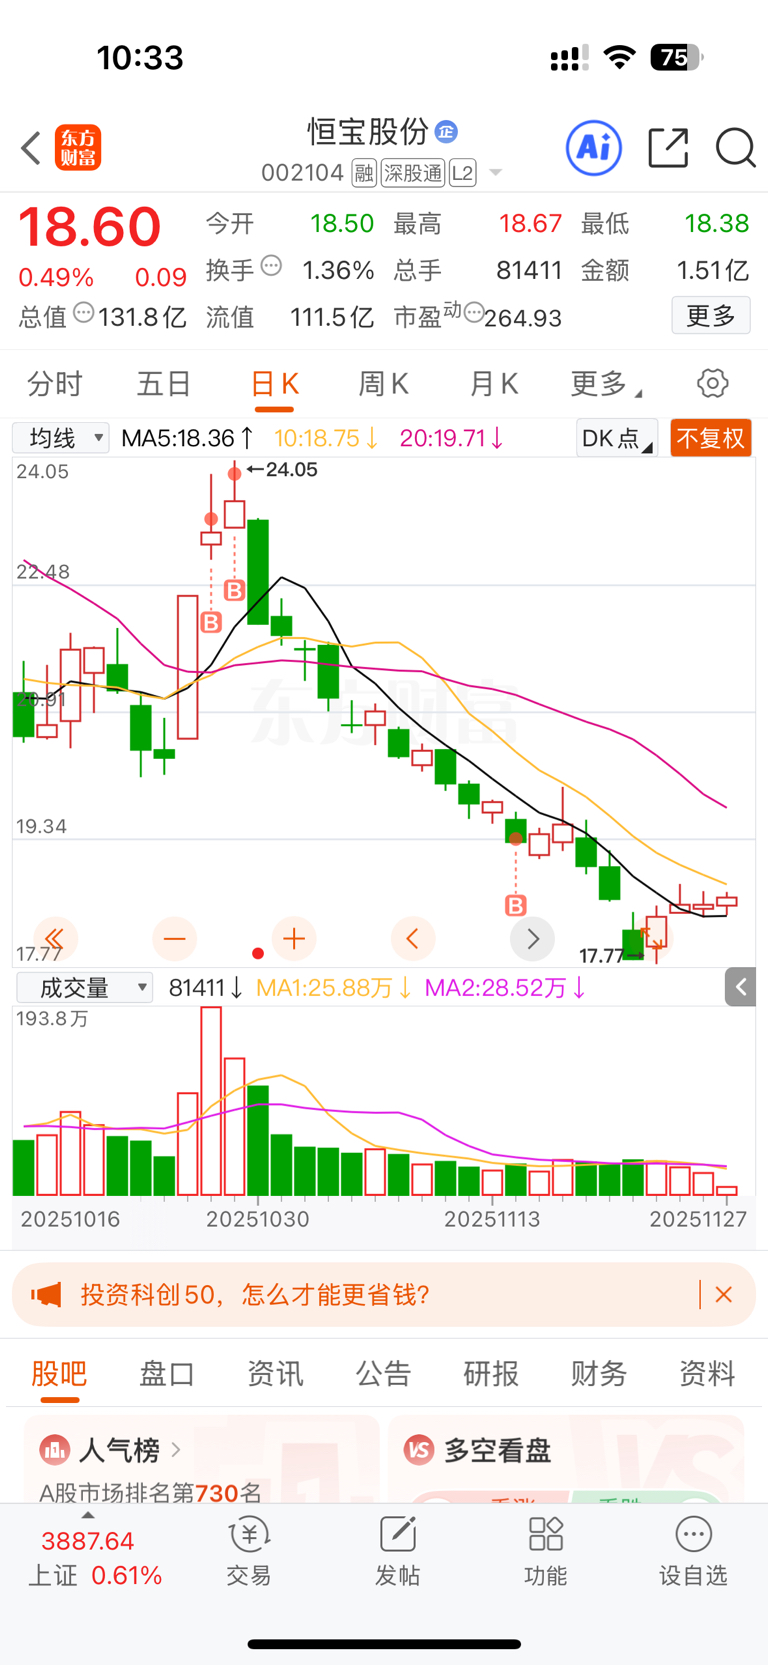Open 多空看盘 card
Screen dimensions: 769x1665
[566, 1458]
